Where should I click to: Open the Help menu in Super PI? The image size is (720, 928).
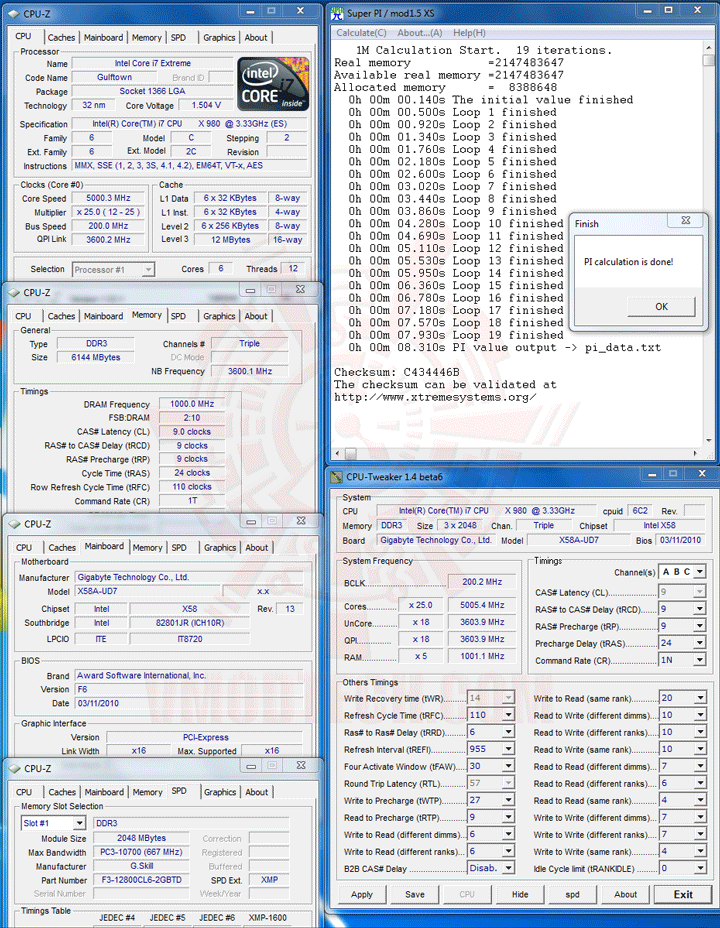469,33
